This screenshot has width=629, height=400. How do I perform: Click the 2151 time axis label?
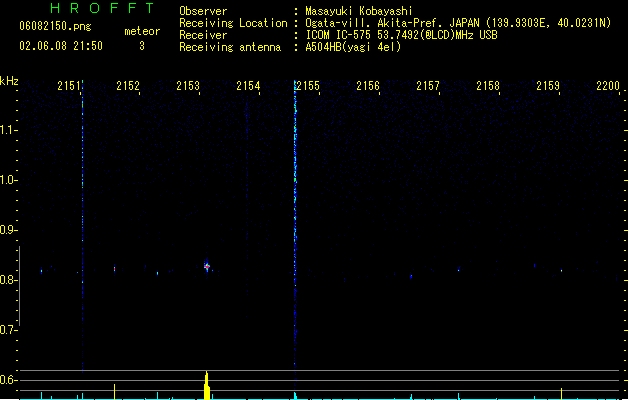(69, 86)
